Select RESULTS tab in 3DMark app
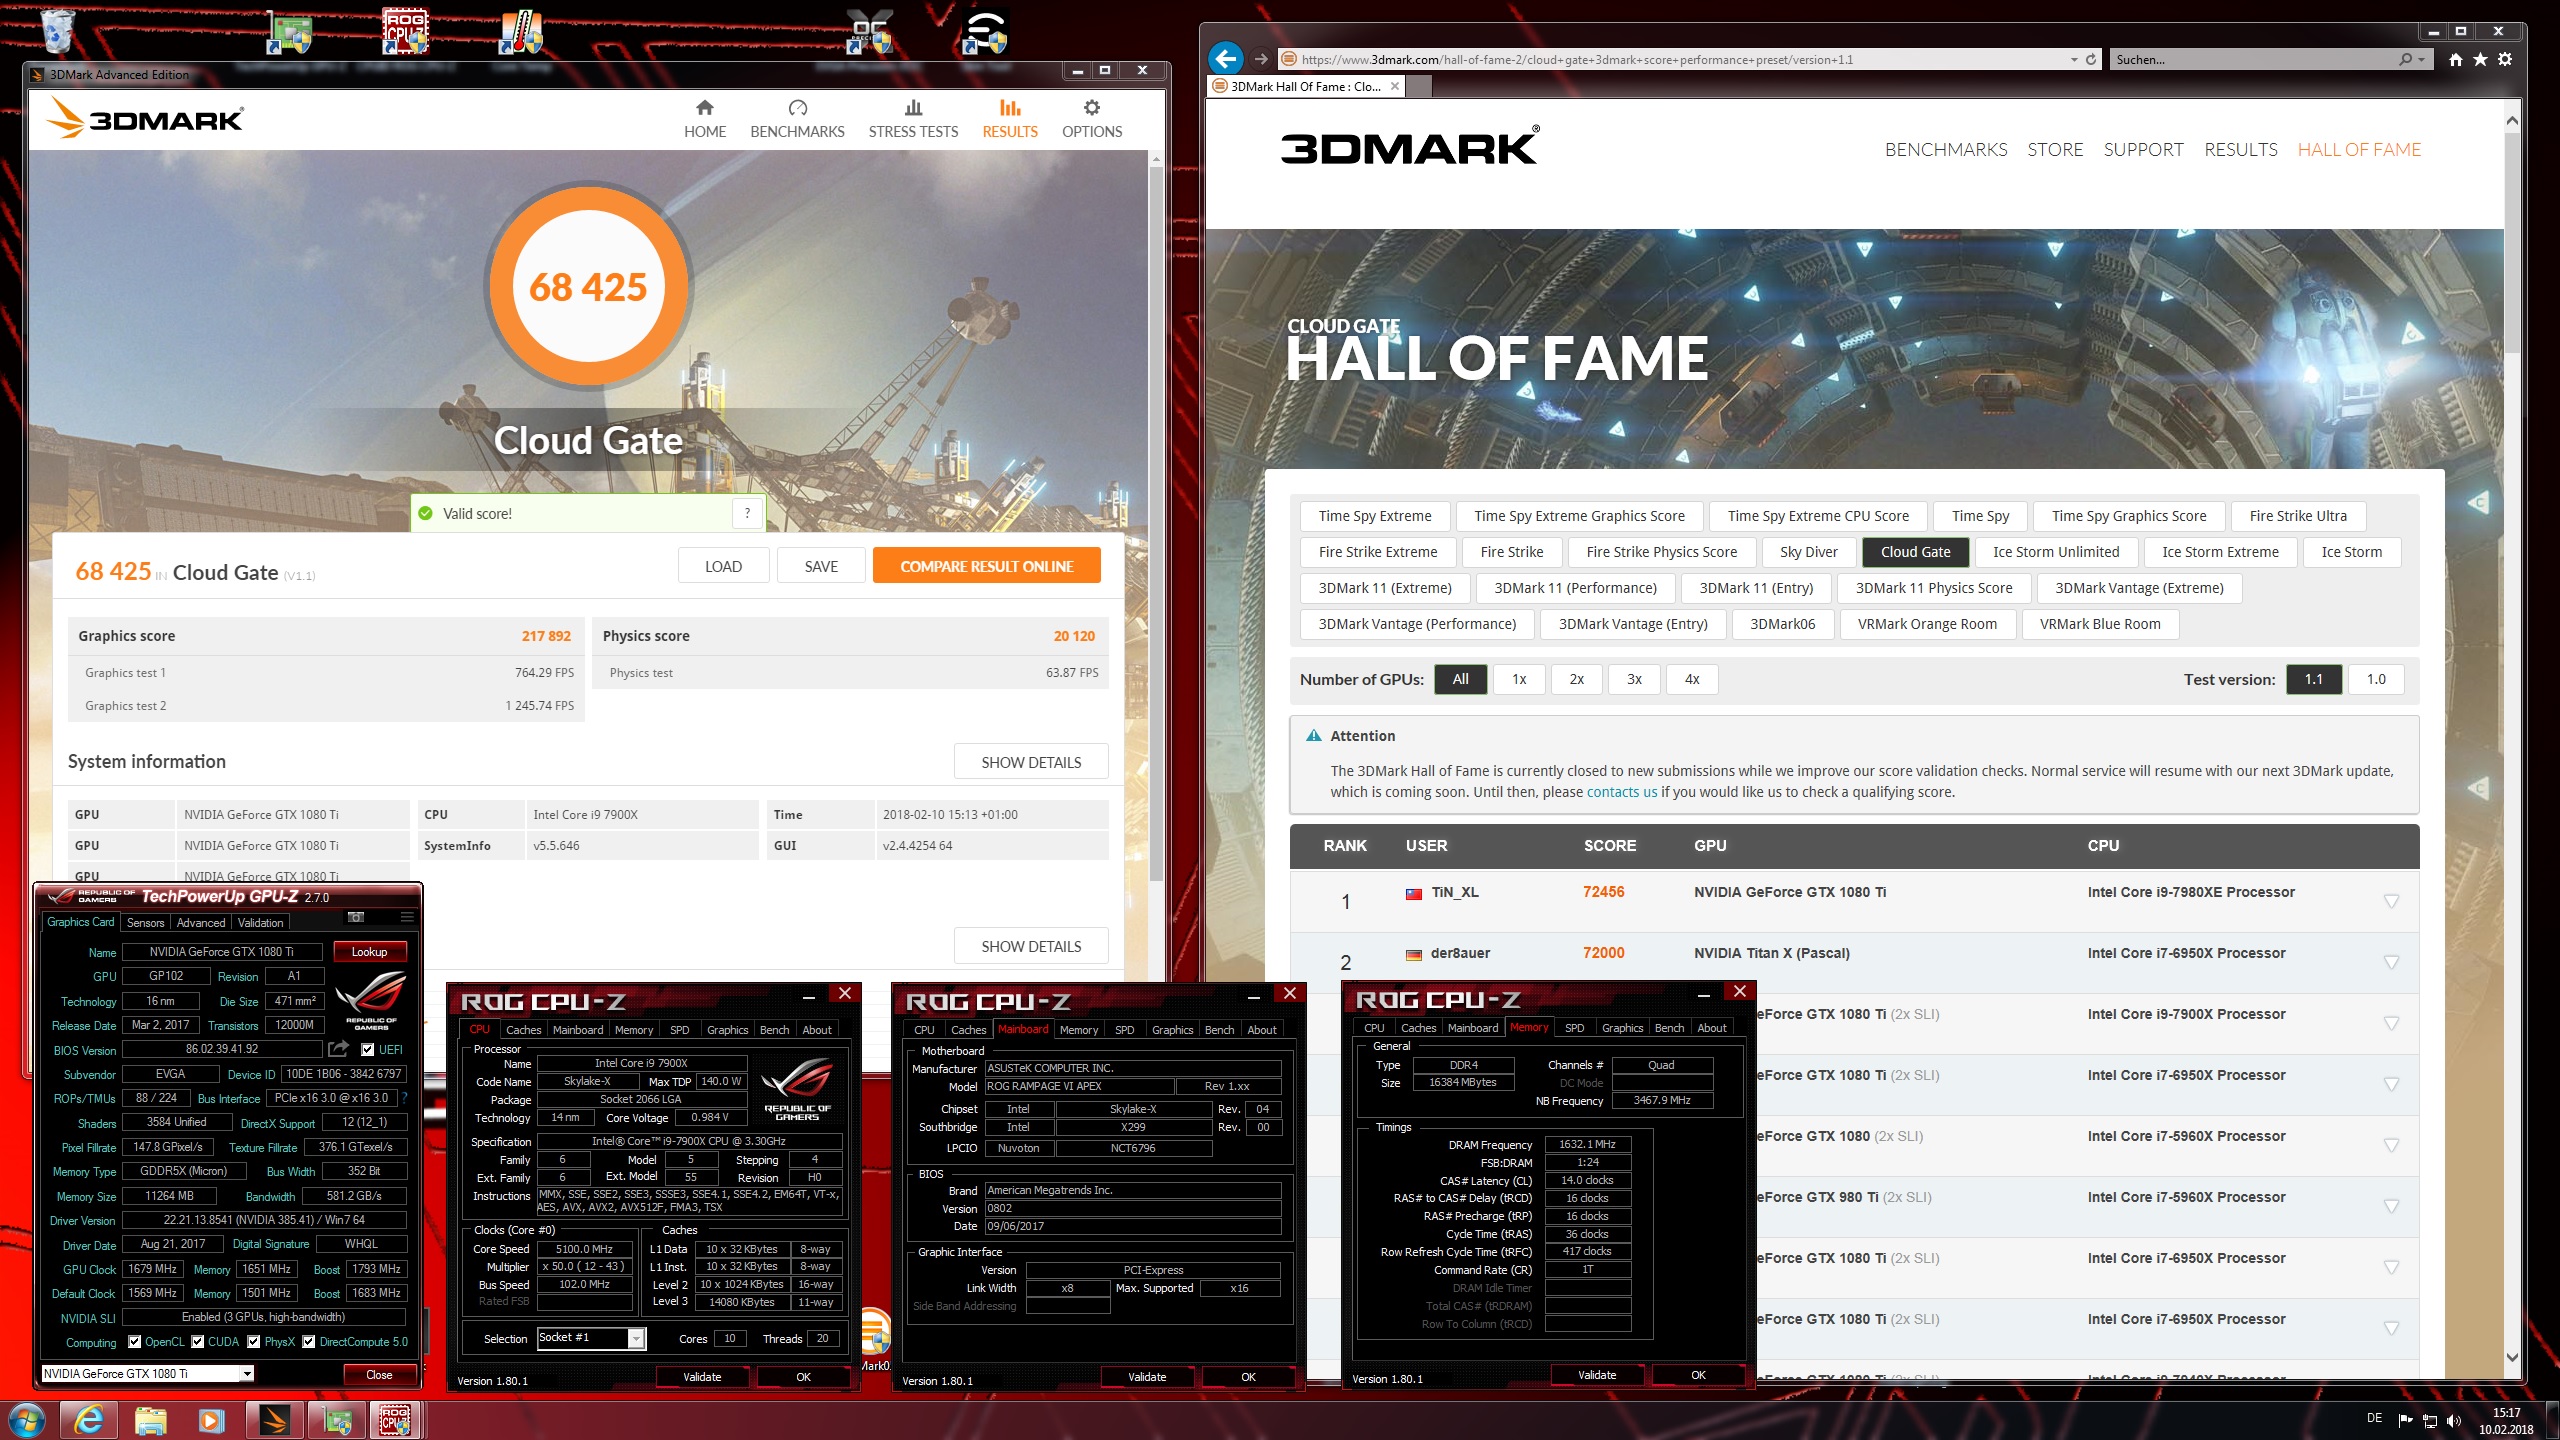The image size is (2560, 1440). click(1010, 119)
